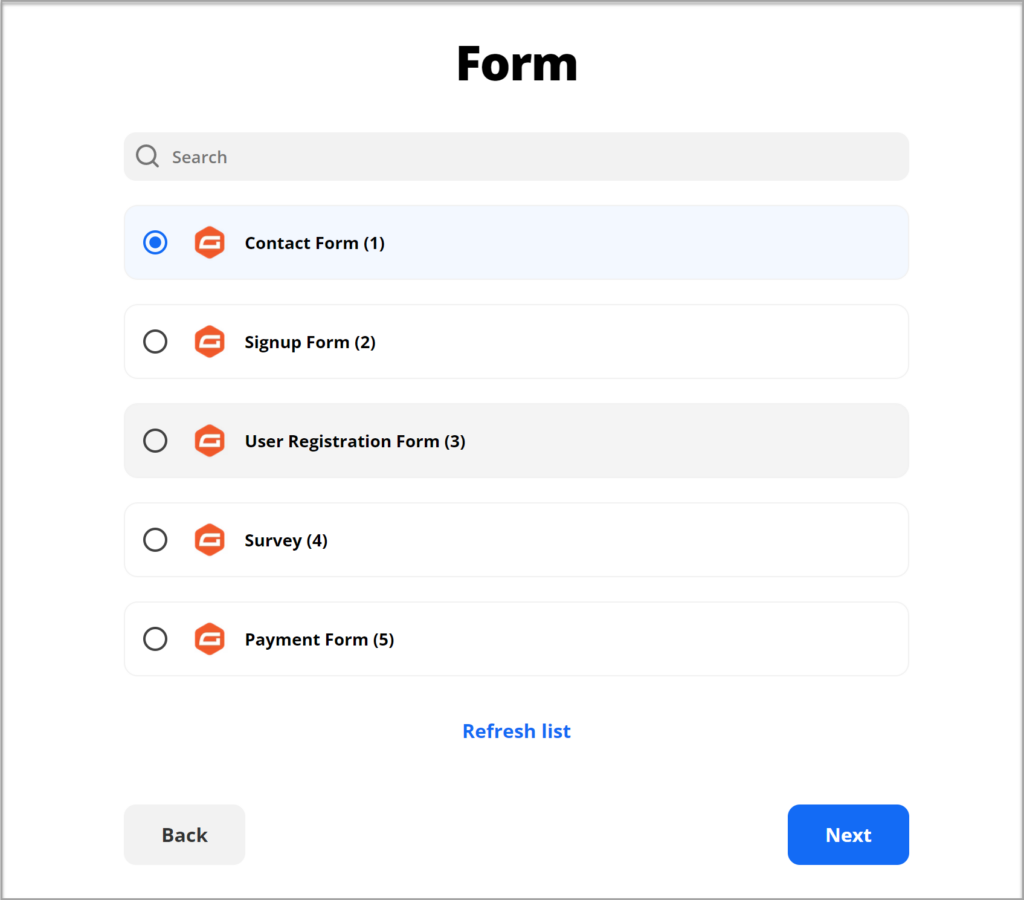Click the Gravity Forms icon beside User Registration Form
The width and height of the screenshot is (1024, 900).
coord(210,441)
